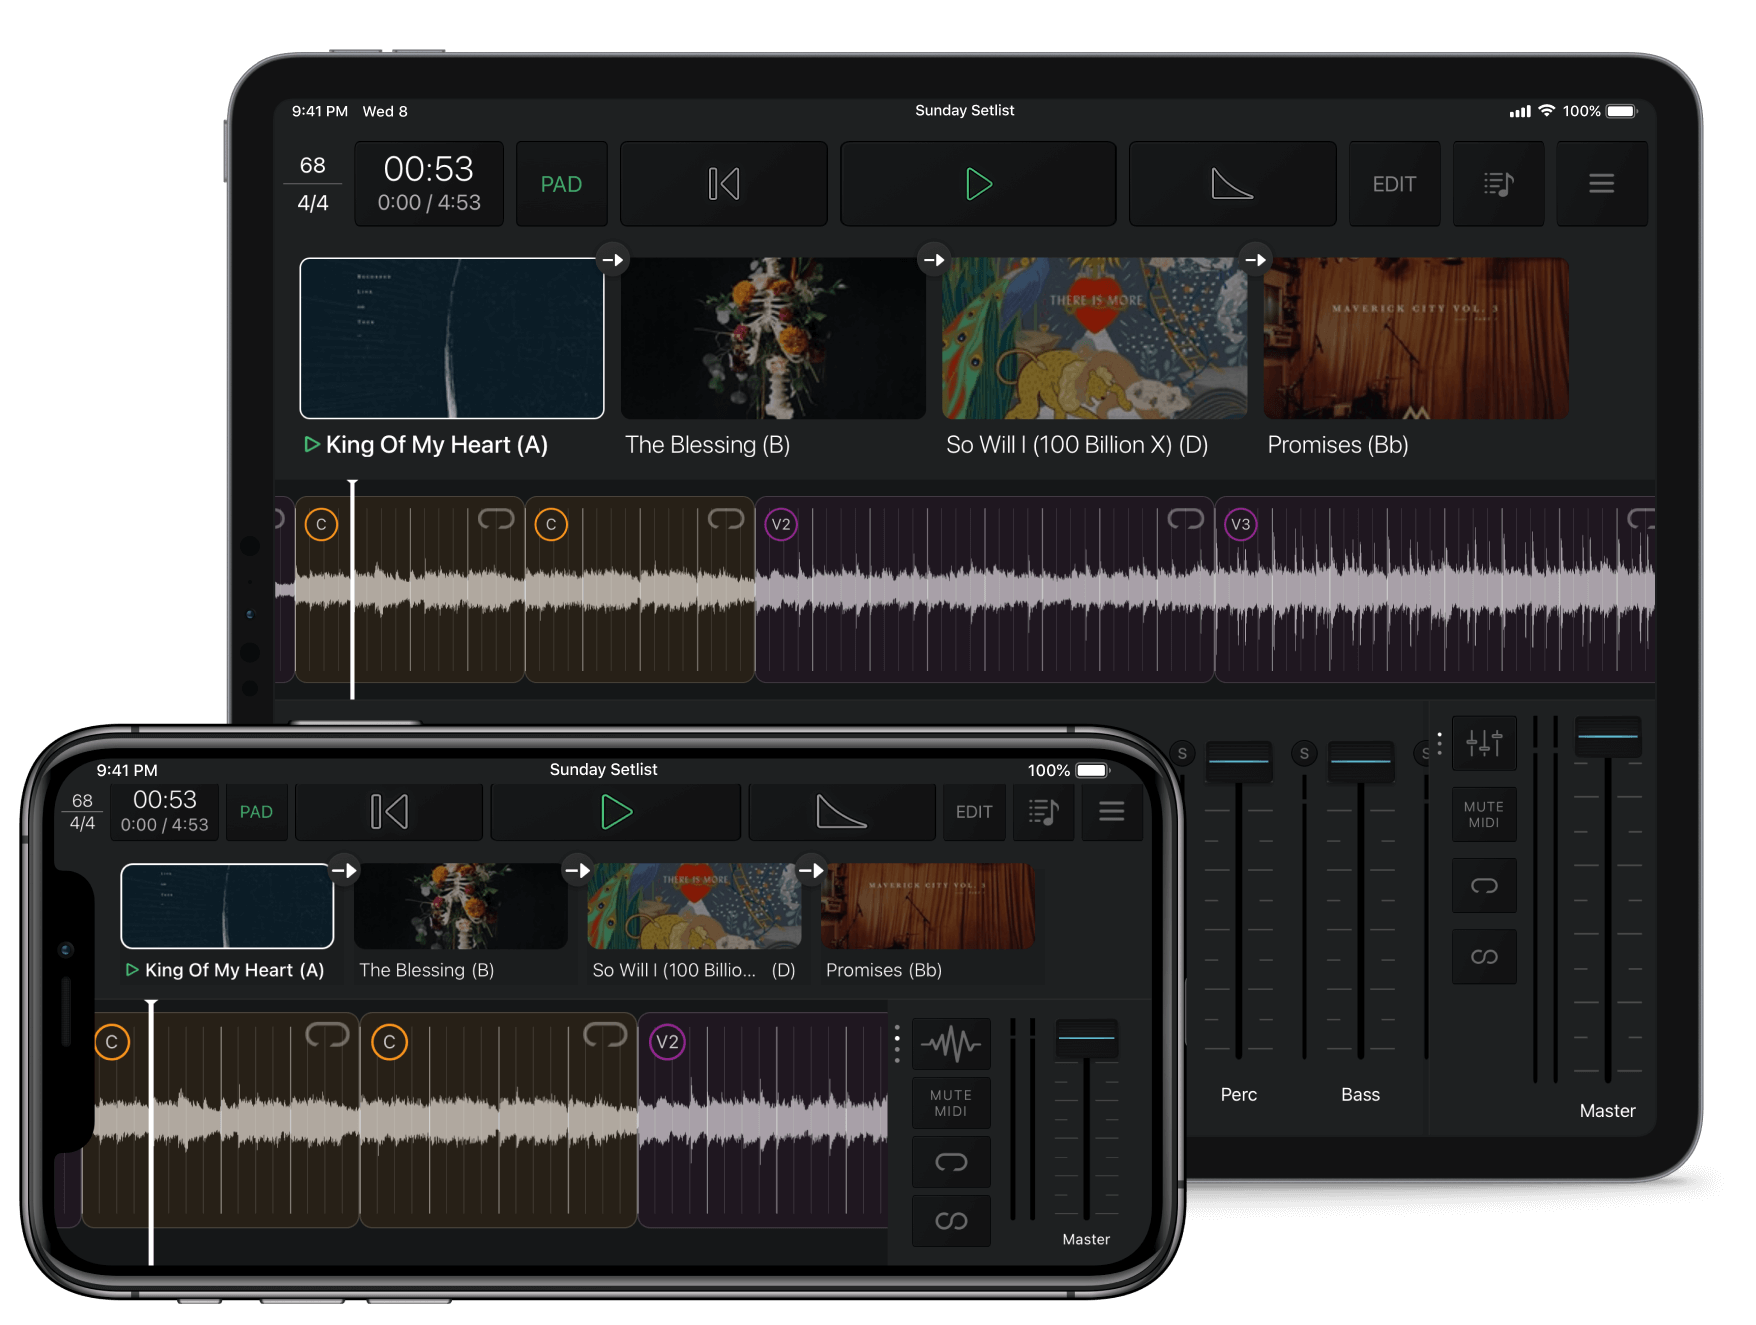Screen dimensions: 1756x1325
Task: Adjust the Master volume fader
Action: (1607, 735)
